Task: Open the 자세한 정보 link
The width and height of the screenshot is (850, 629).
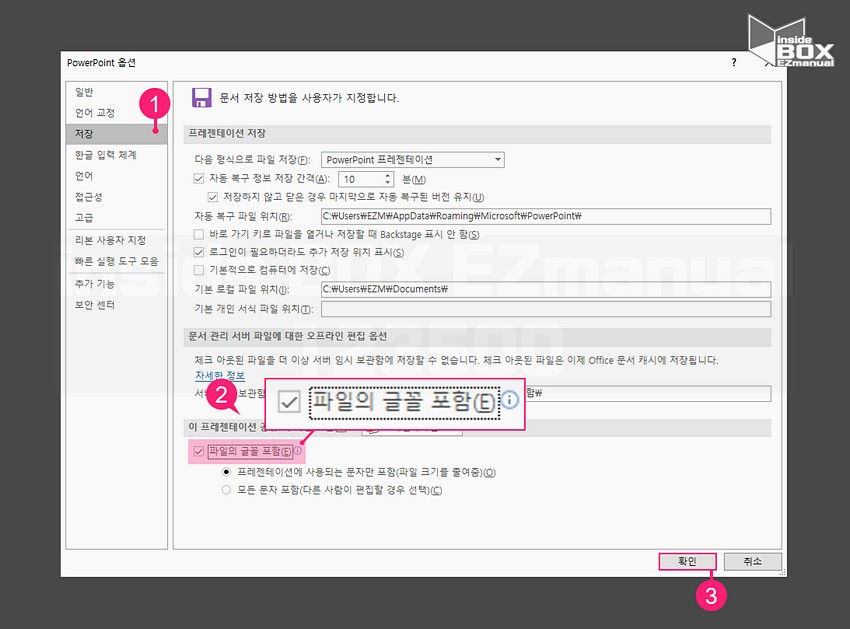Action: click(x=220, y=375)
